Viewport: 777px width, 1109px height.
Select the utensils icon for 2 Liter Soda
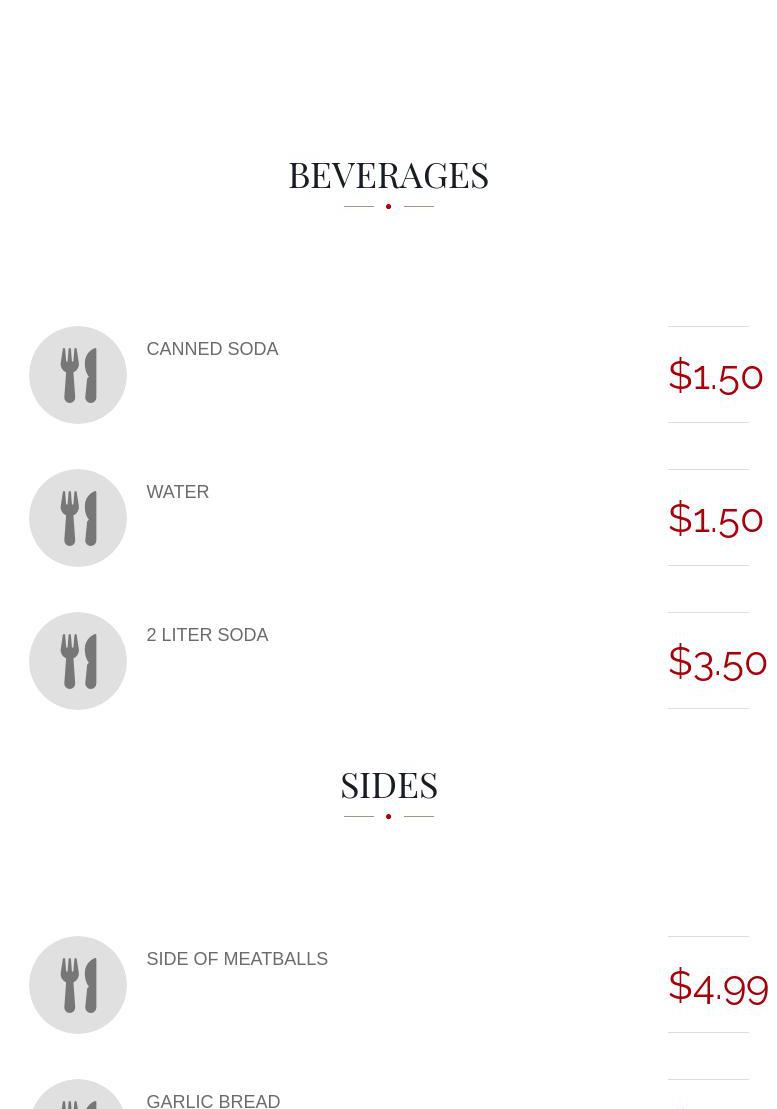(x=78, y=661)
